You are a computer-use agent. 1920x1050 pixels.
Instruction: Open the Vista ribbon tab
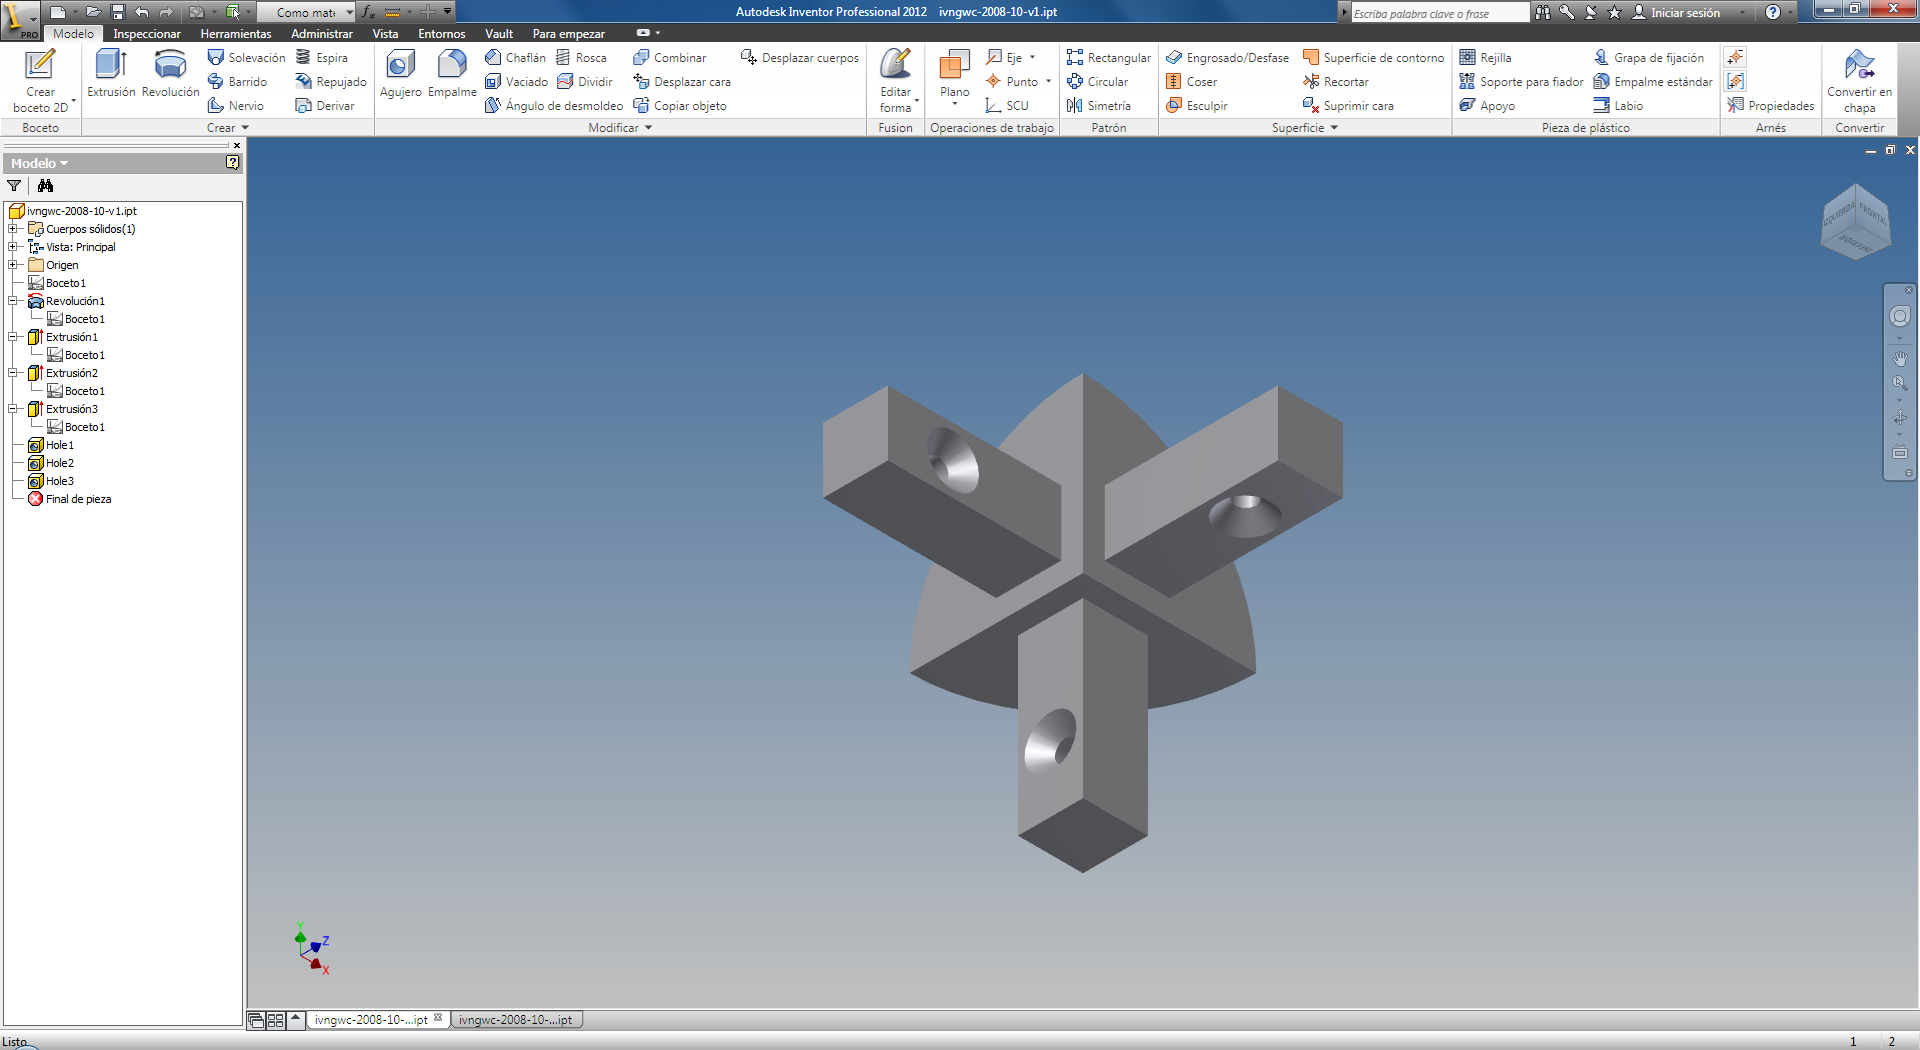click(385, 34)
